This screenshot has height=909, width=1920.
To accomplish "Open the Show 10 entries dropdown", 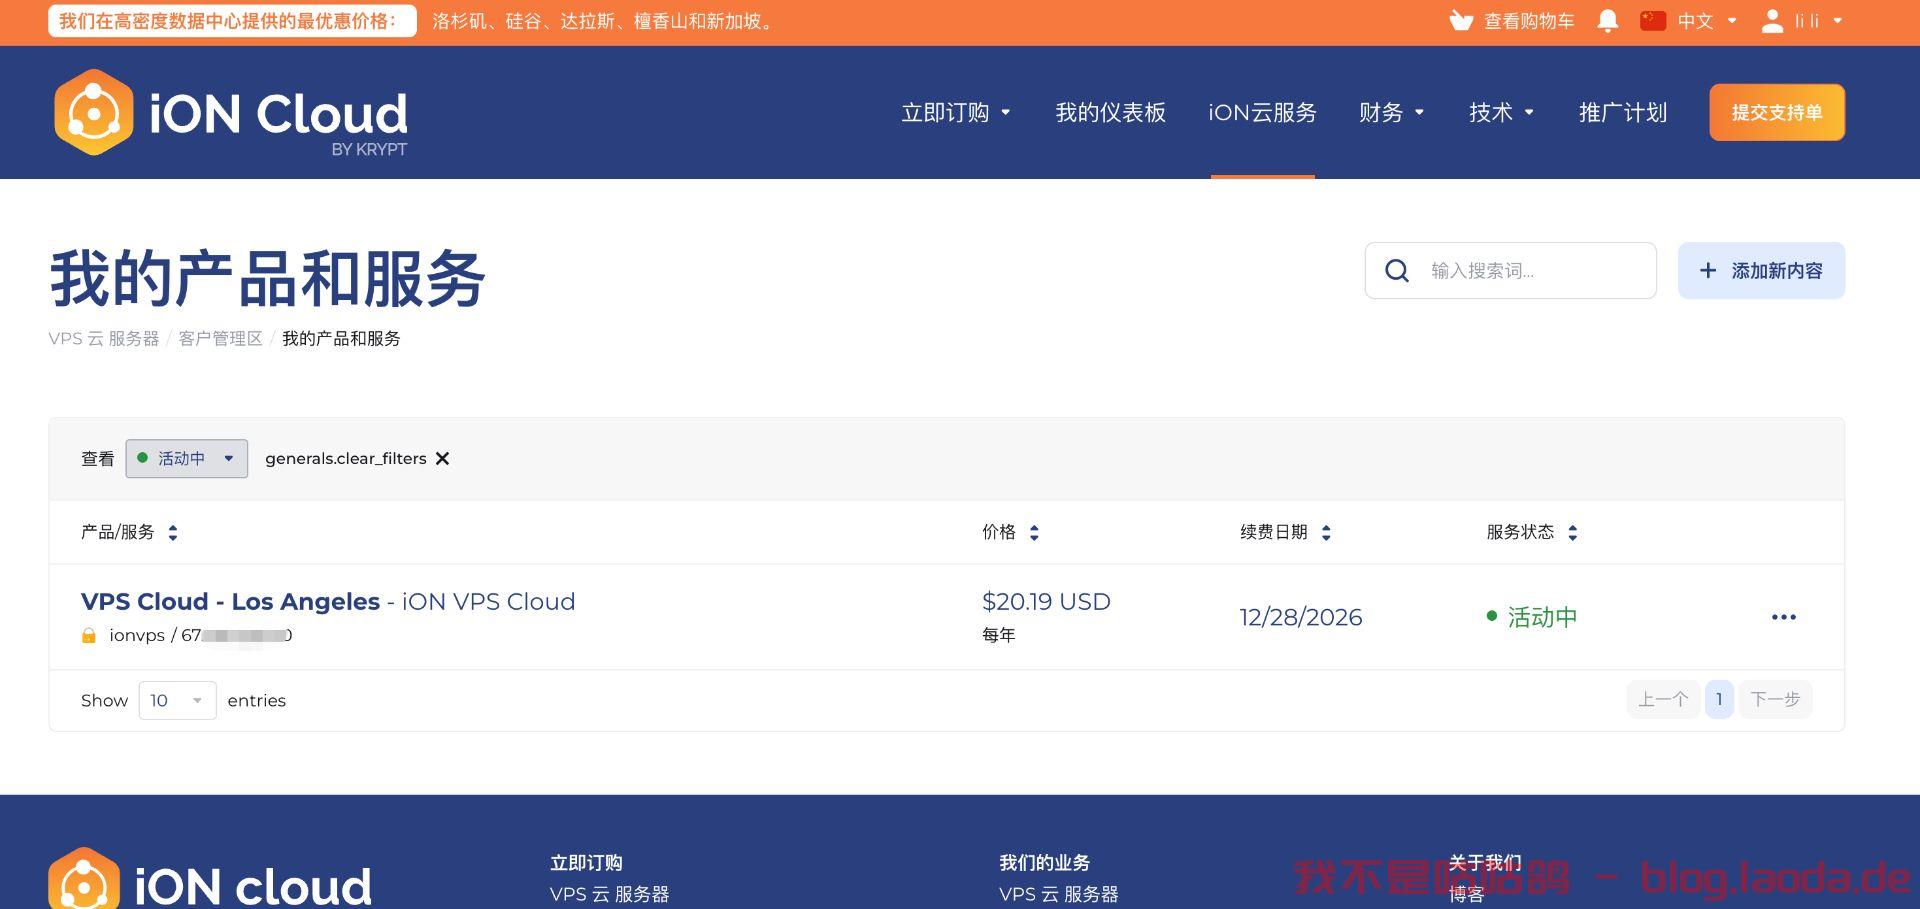I will (177, 701).
